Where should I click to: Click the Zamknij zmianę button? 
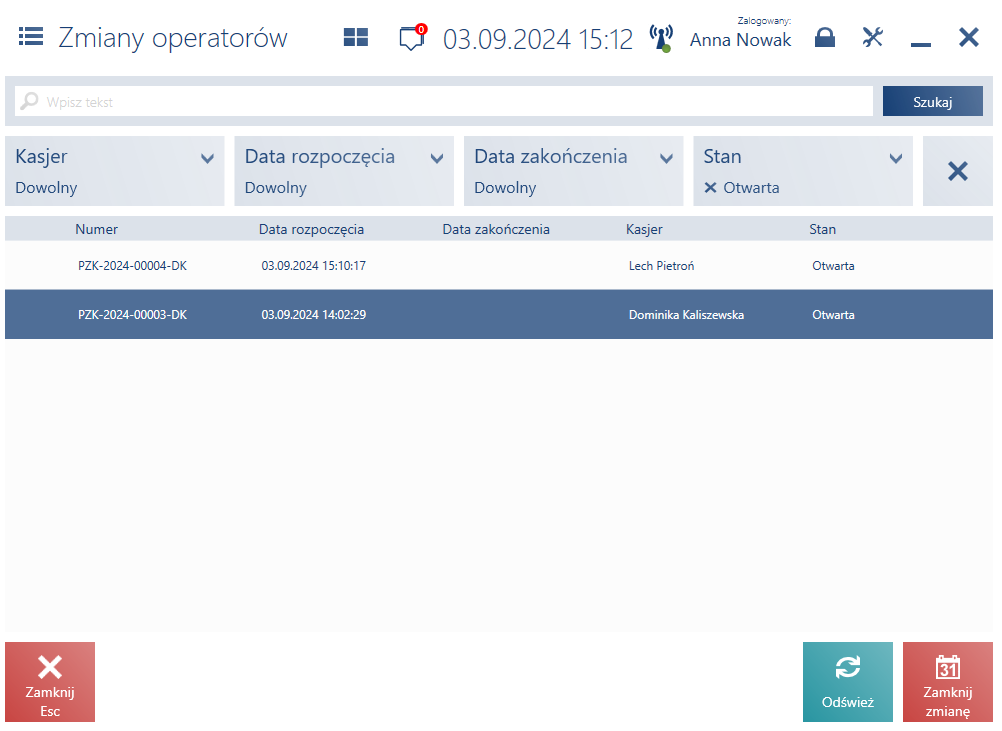click(x=948, y=682)
